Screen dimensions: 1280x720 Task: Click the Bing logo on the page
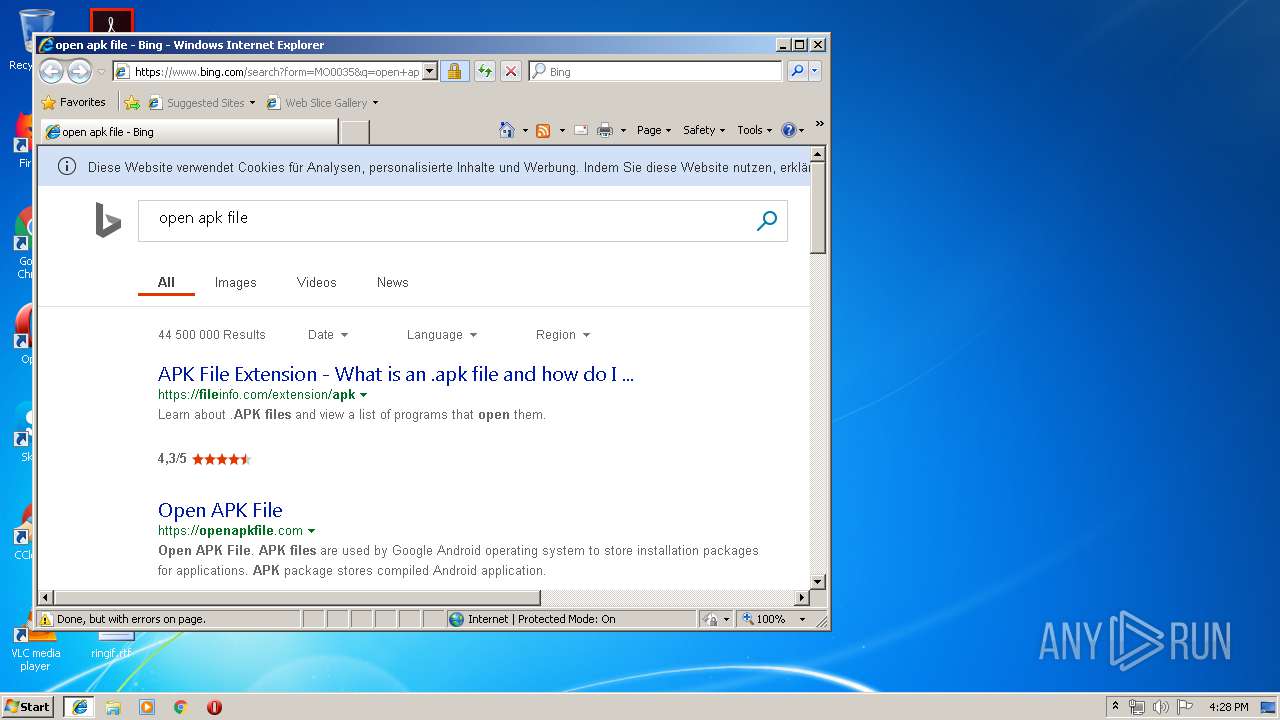[x=108, y=220]
